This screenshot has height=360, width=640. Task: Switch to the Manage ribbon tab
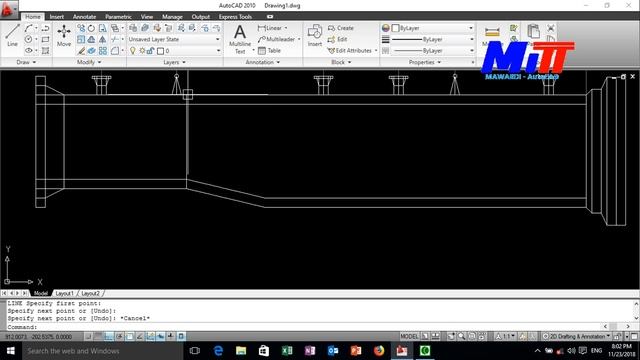coord(172,17)
